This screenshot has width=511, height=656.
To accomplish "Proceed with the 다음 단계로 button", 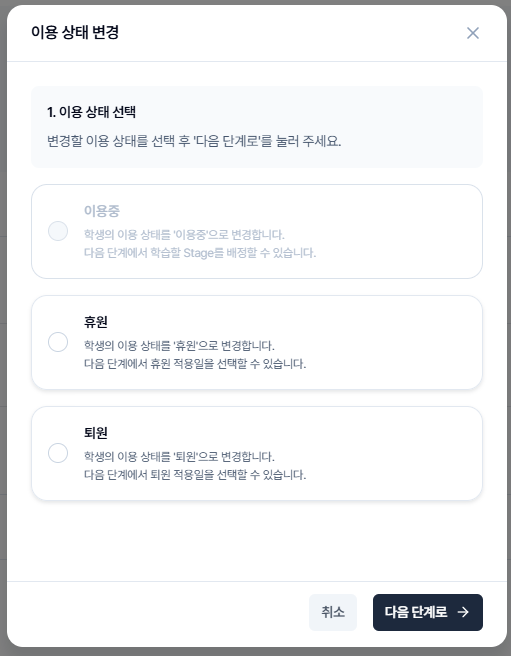I will click(428, 612).
